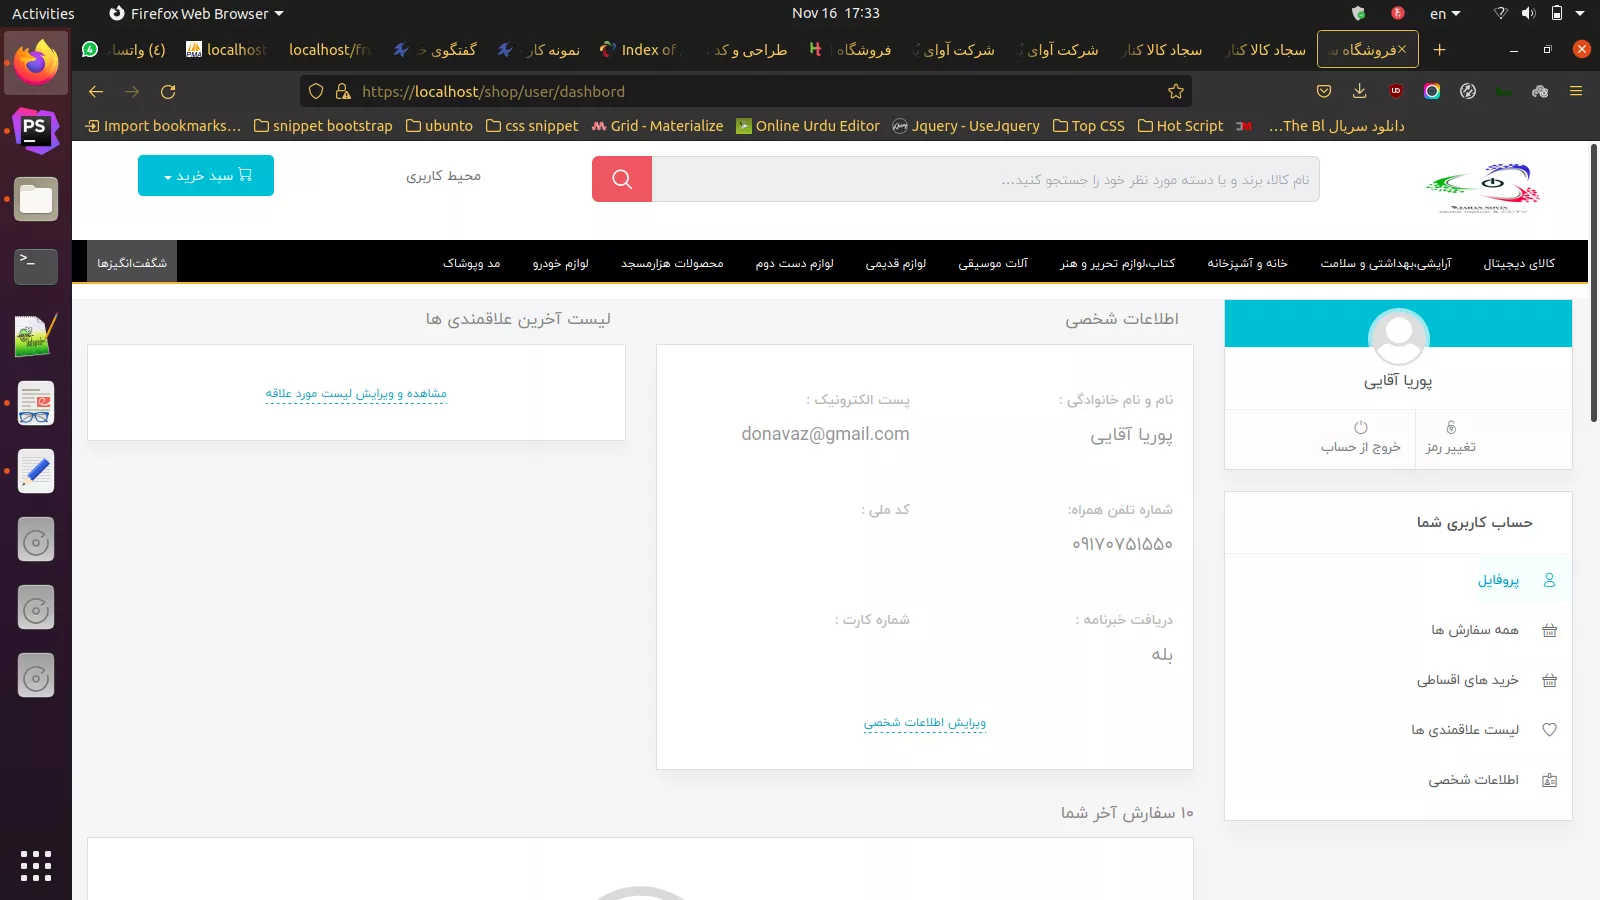
Task: Click the شگفت‌انگیزها offers button
Action: (132, 262)
